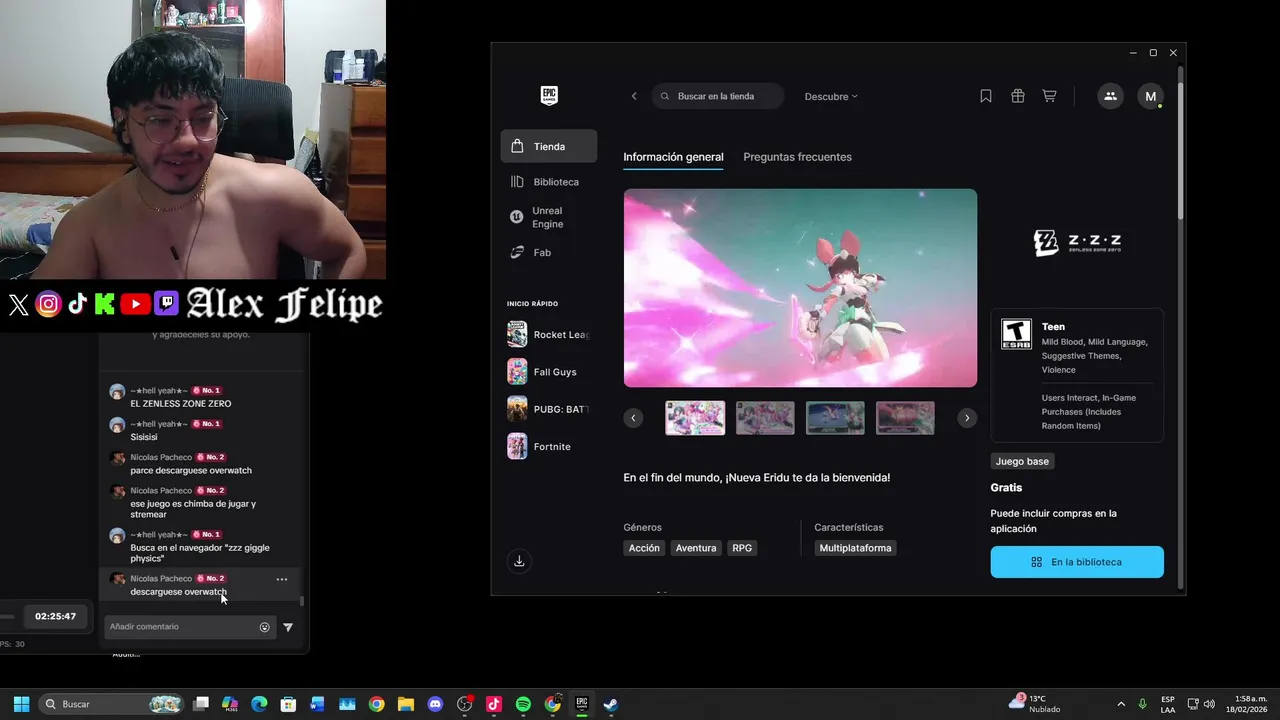Click the main Zenless Zone Zero video
Viewport: 1280px width, 720px height.
800,288
